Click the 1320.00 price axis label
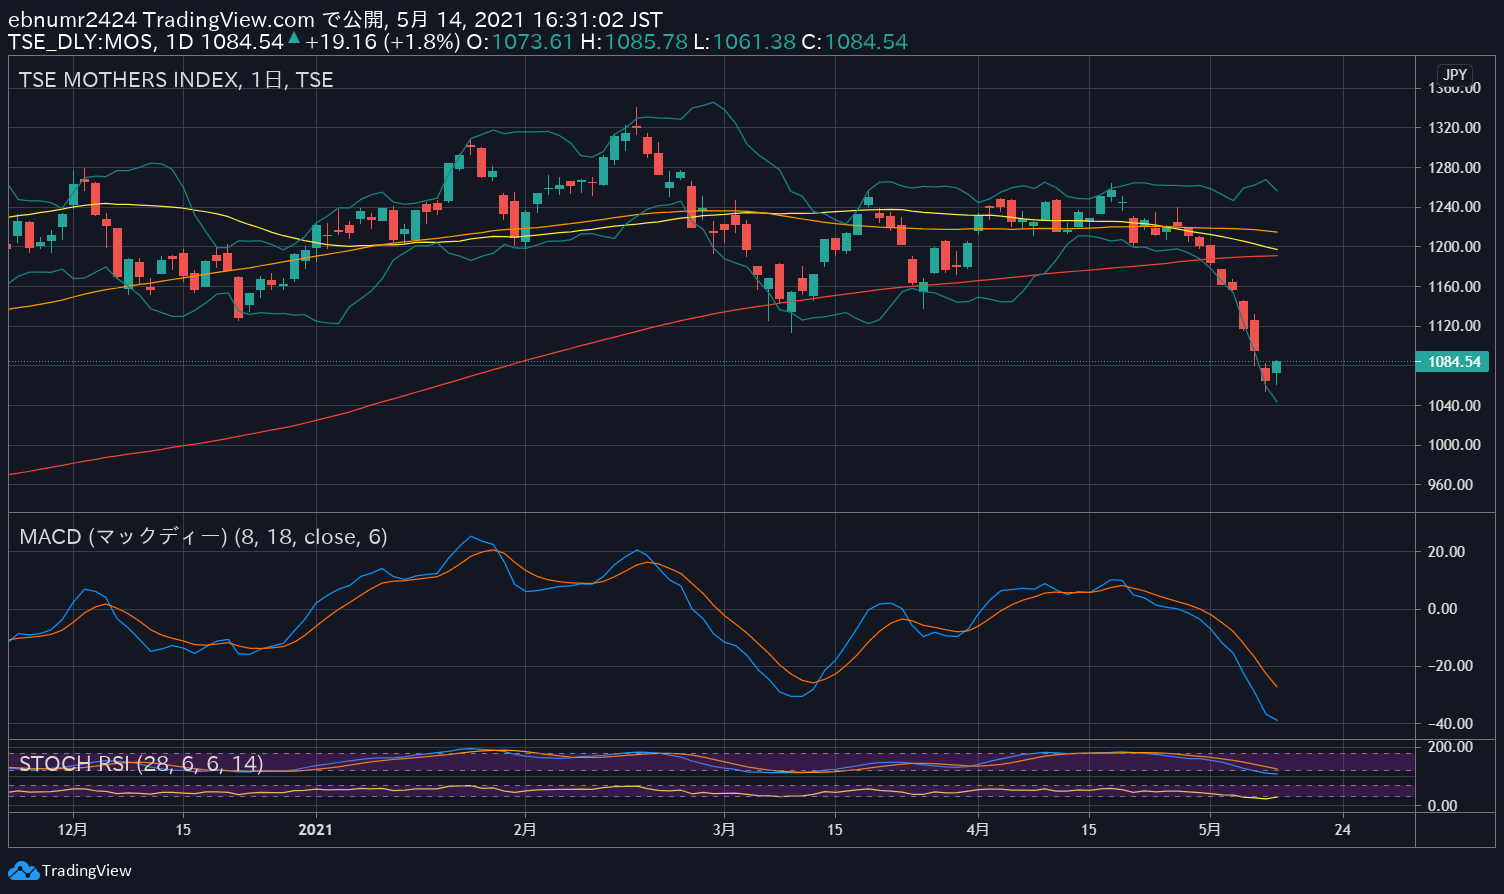Image resolution: width=1504 pixels, height=894 pixels. click(x=1454, y=128)
